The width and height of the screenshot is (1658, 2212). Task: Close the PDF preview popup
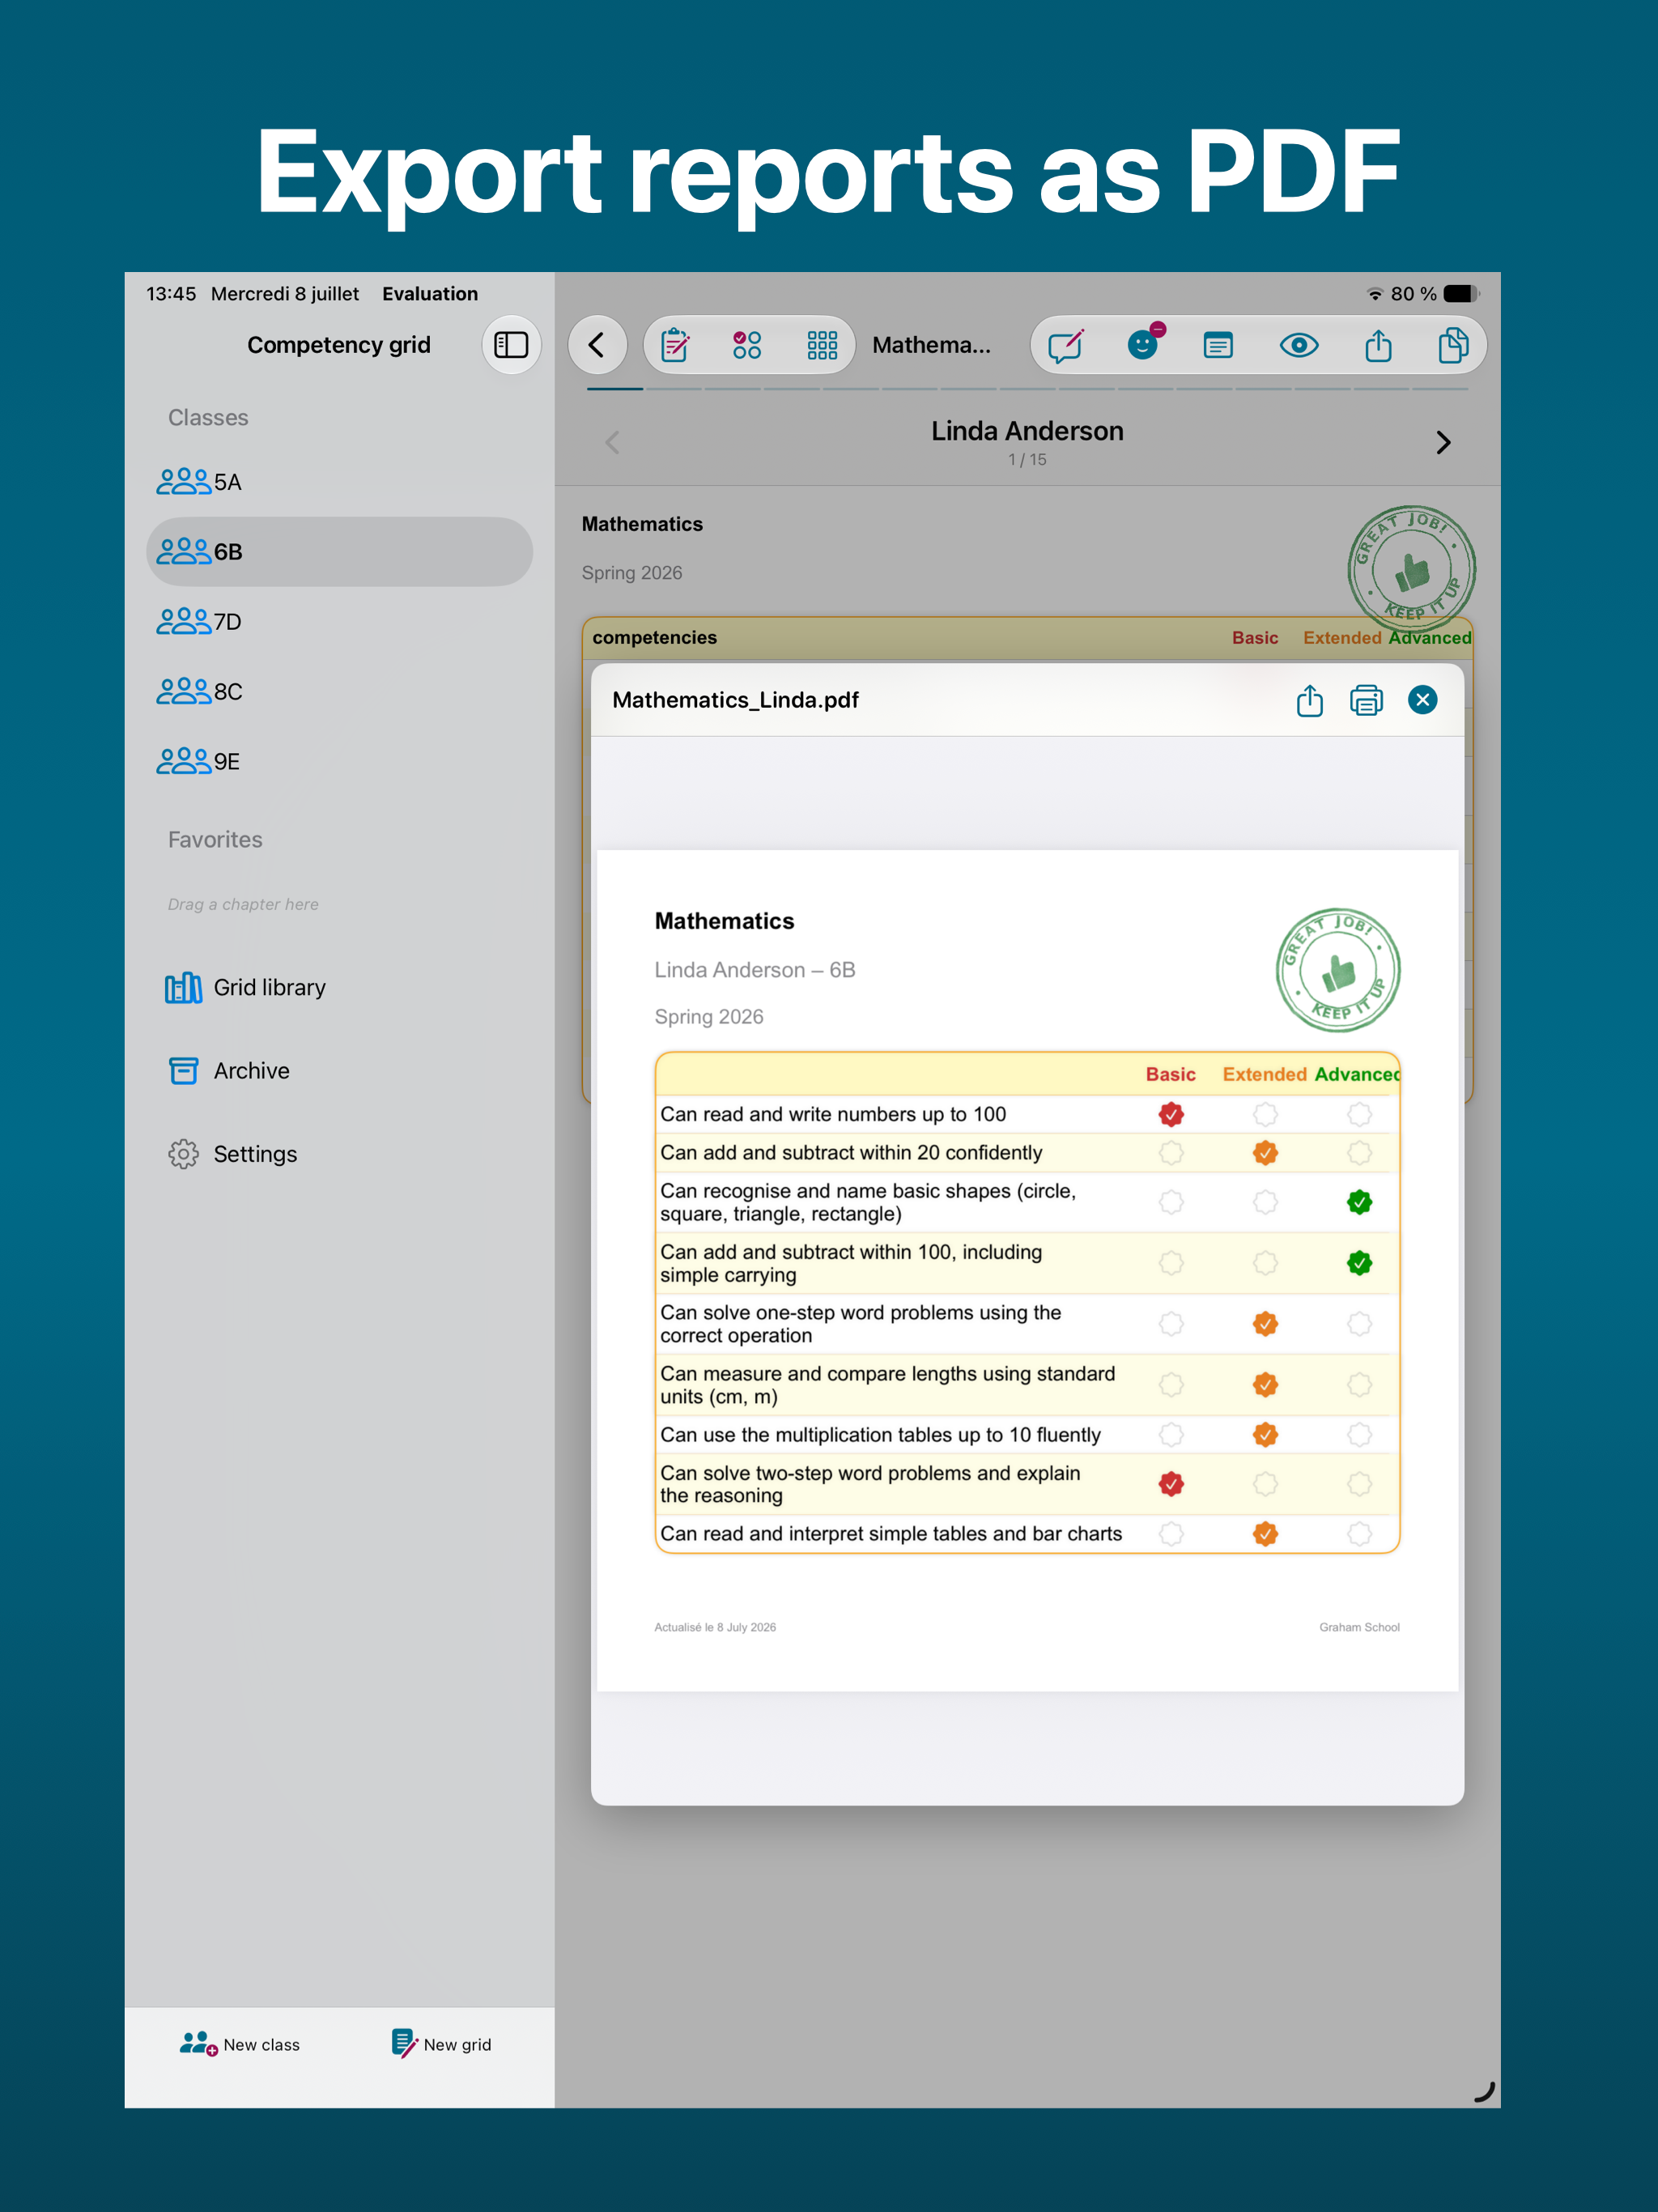pyautogui.click(x=1422, y=700)
